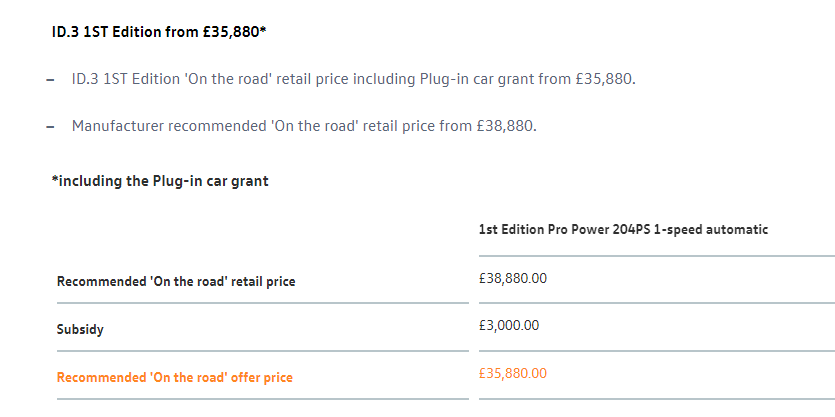Click the '*including the Plug-in car grant' footnote
The image size is (835, 417).
point(160,181)
